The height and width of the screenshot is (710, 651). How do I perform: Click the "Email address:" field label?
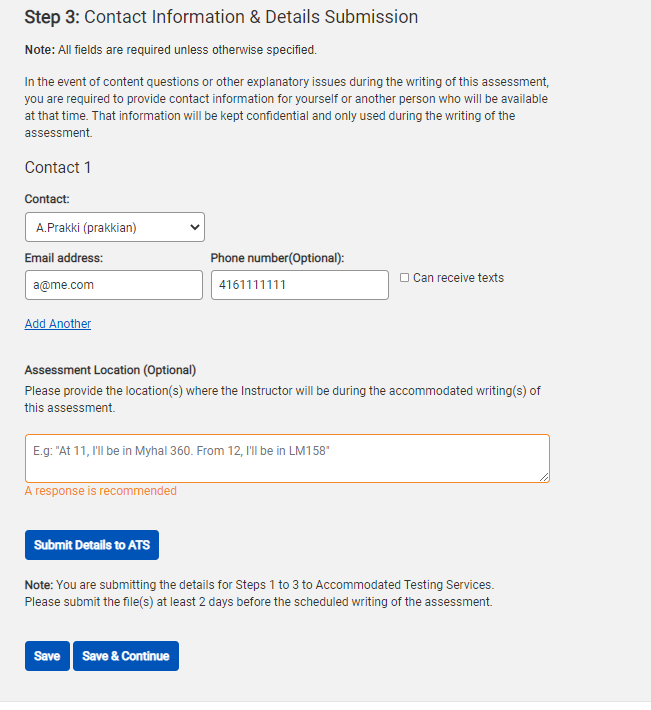pos(64,258)
